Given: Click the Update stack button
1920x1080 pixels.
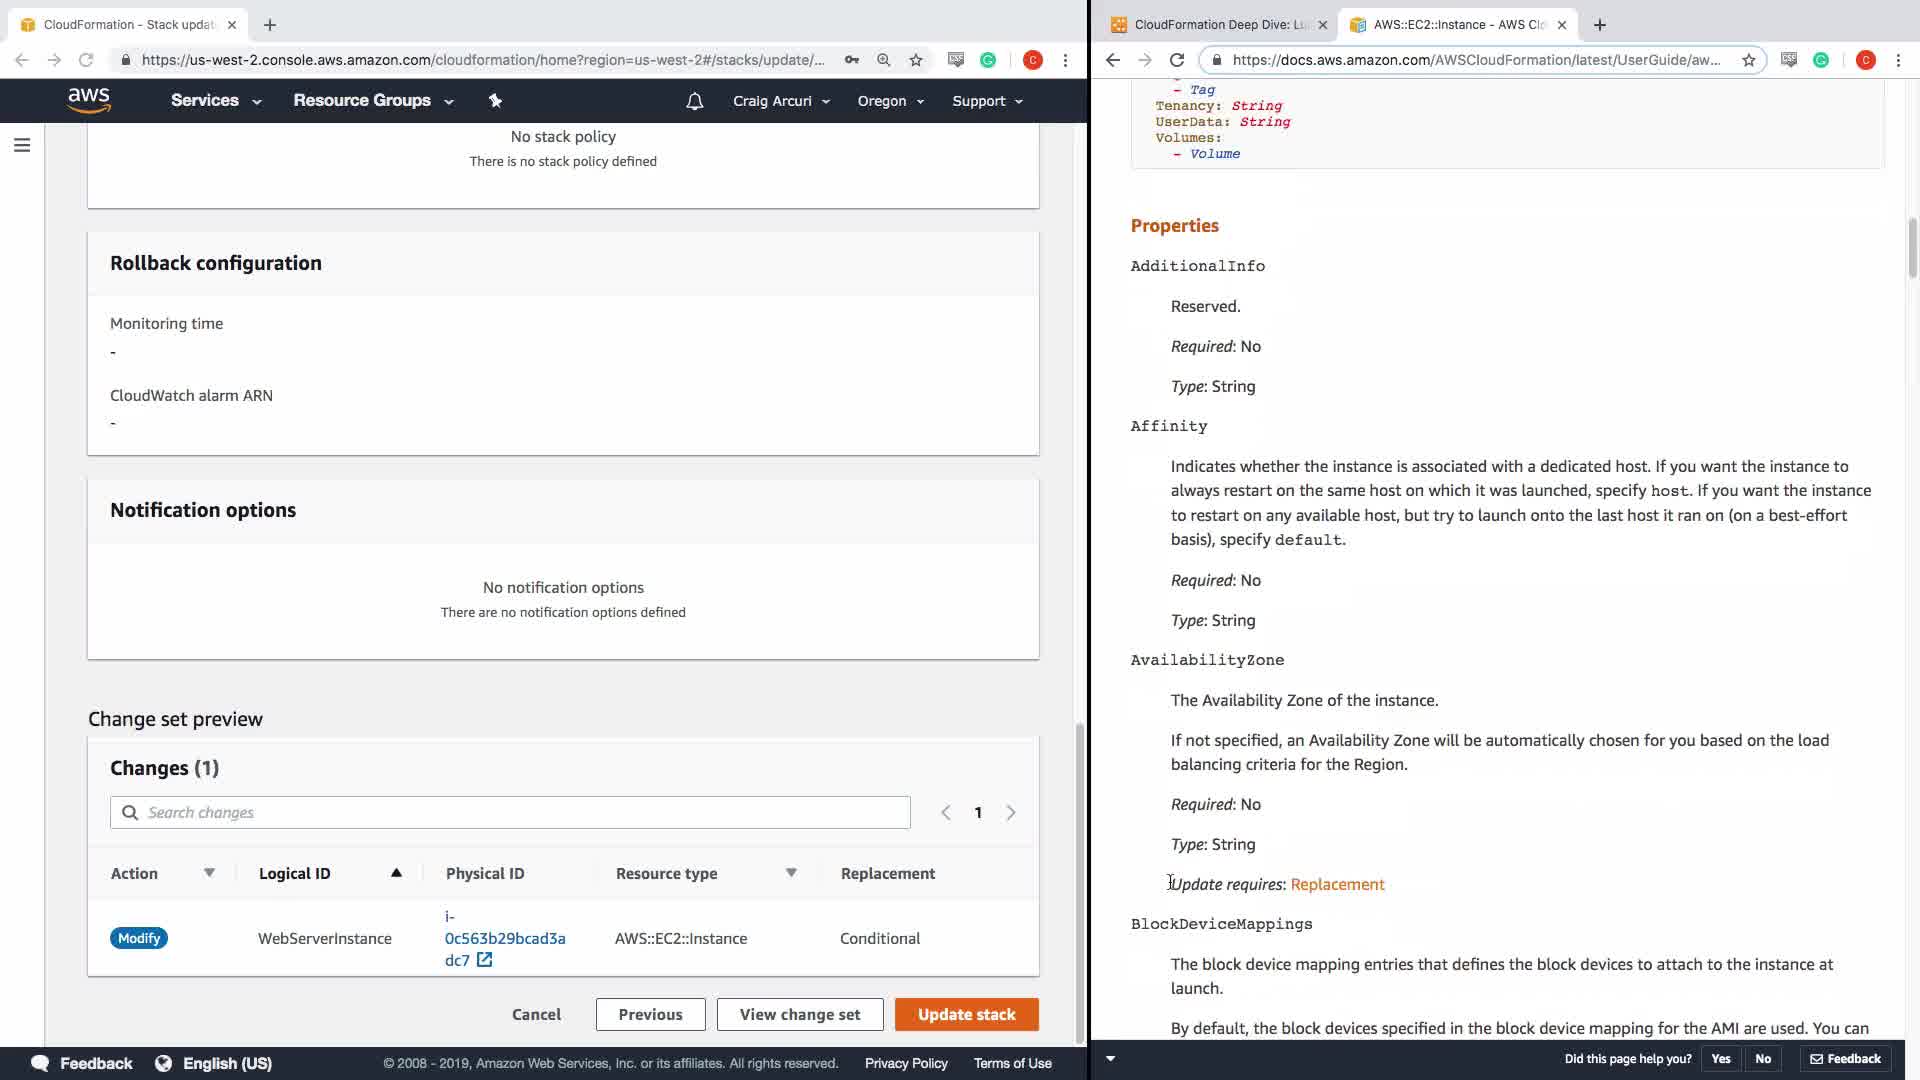Looking at the screenshot, I should (x=966, y=1014).
